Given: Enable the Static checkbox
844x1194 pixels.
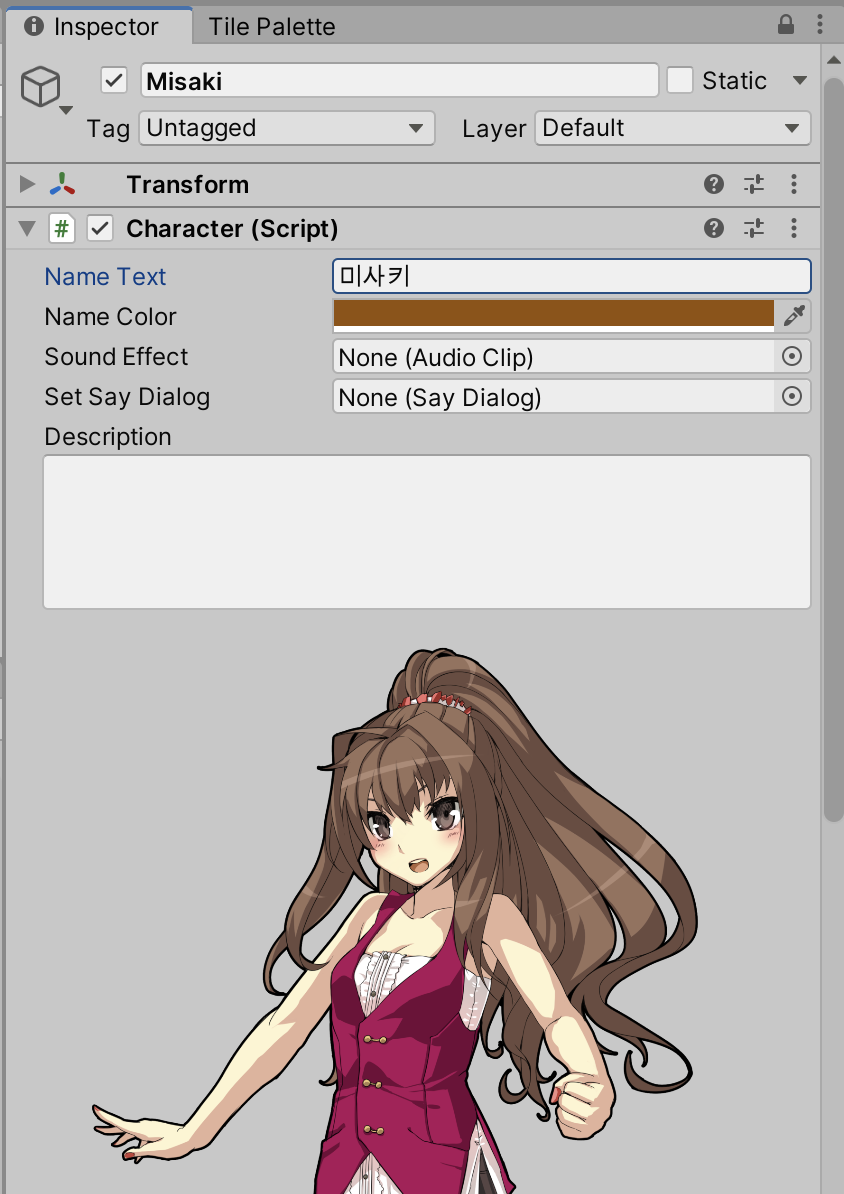Looking at the screenshot, I should 679,80.
